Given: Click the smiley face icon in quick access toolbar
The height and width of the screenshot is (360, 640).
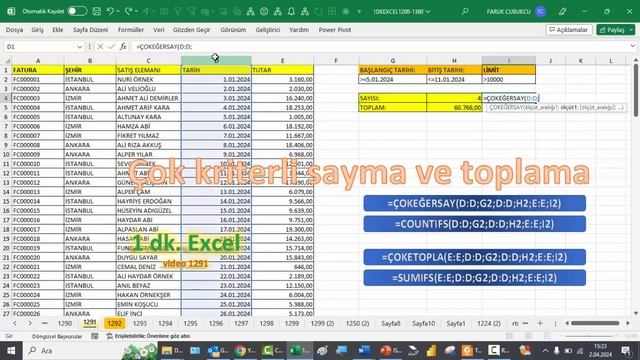Looking at the screenshot, I should (264, 11).
